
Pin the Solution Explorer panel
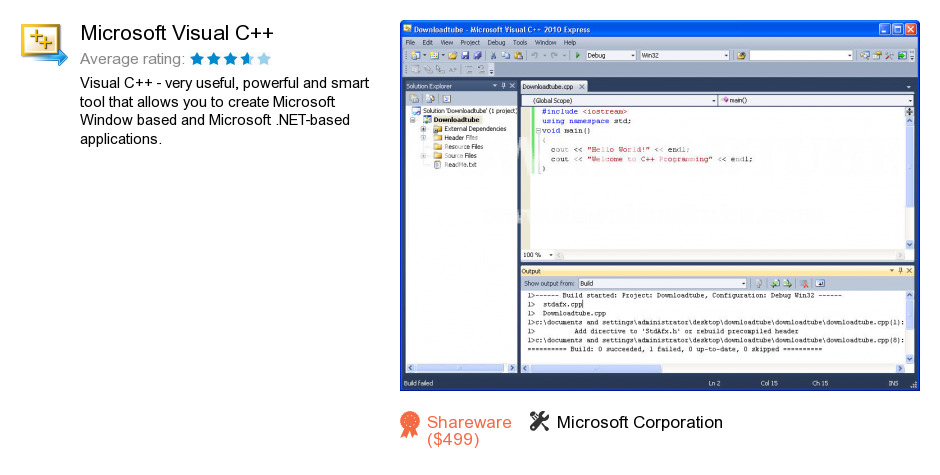(504, 86)
